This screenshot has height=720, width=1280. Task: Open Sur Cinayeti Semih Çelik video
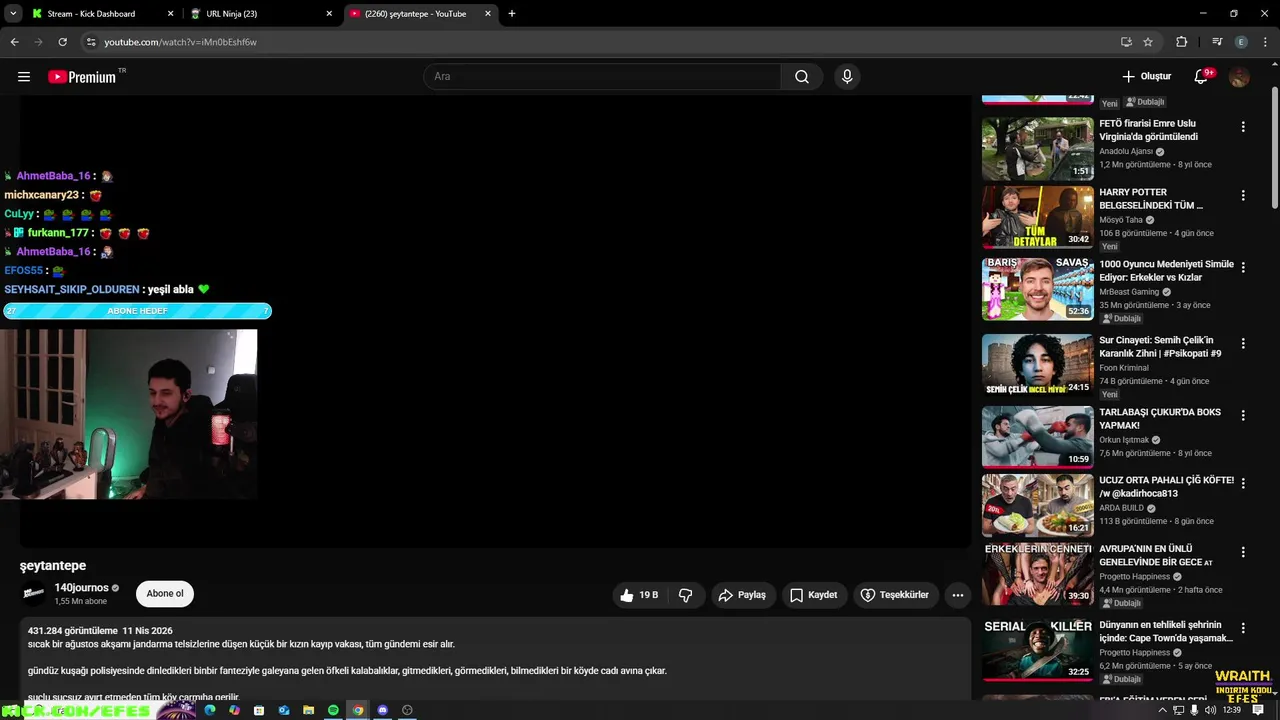click(1037, 365)
